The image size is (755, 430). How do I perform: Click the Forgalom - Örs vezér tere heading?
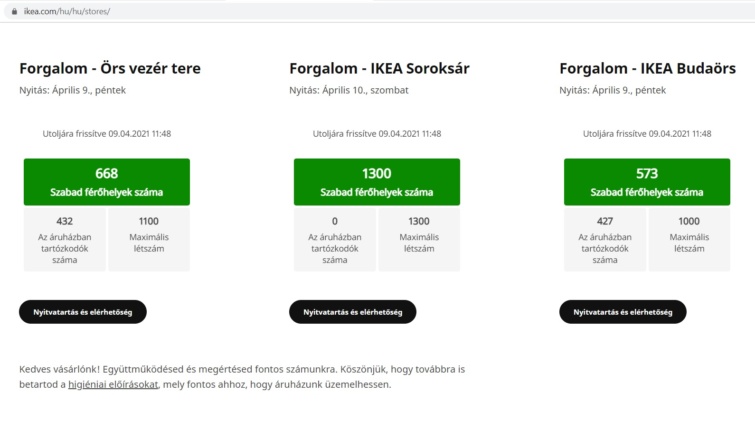110,69
